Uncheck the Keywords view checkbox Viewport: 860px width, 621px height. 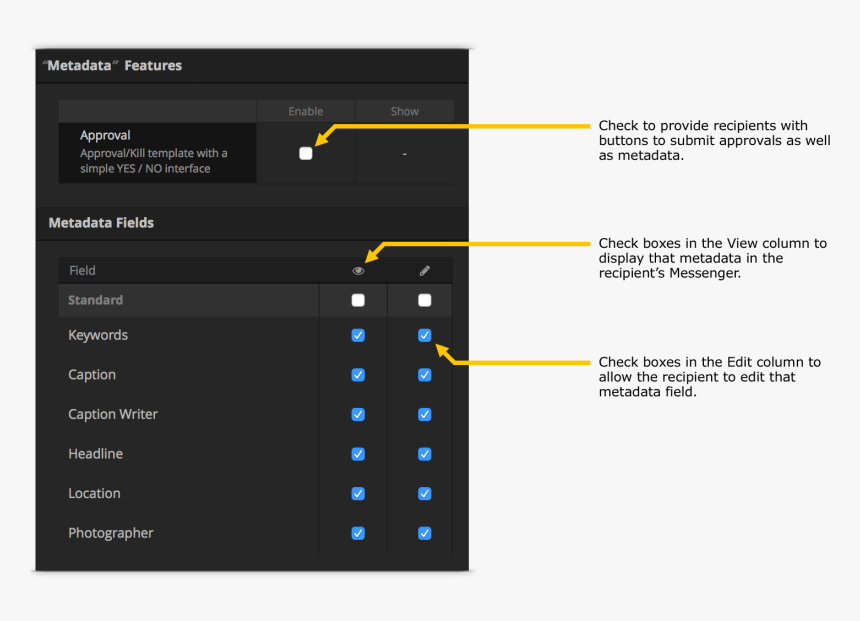(358, 335)
